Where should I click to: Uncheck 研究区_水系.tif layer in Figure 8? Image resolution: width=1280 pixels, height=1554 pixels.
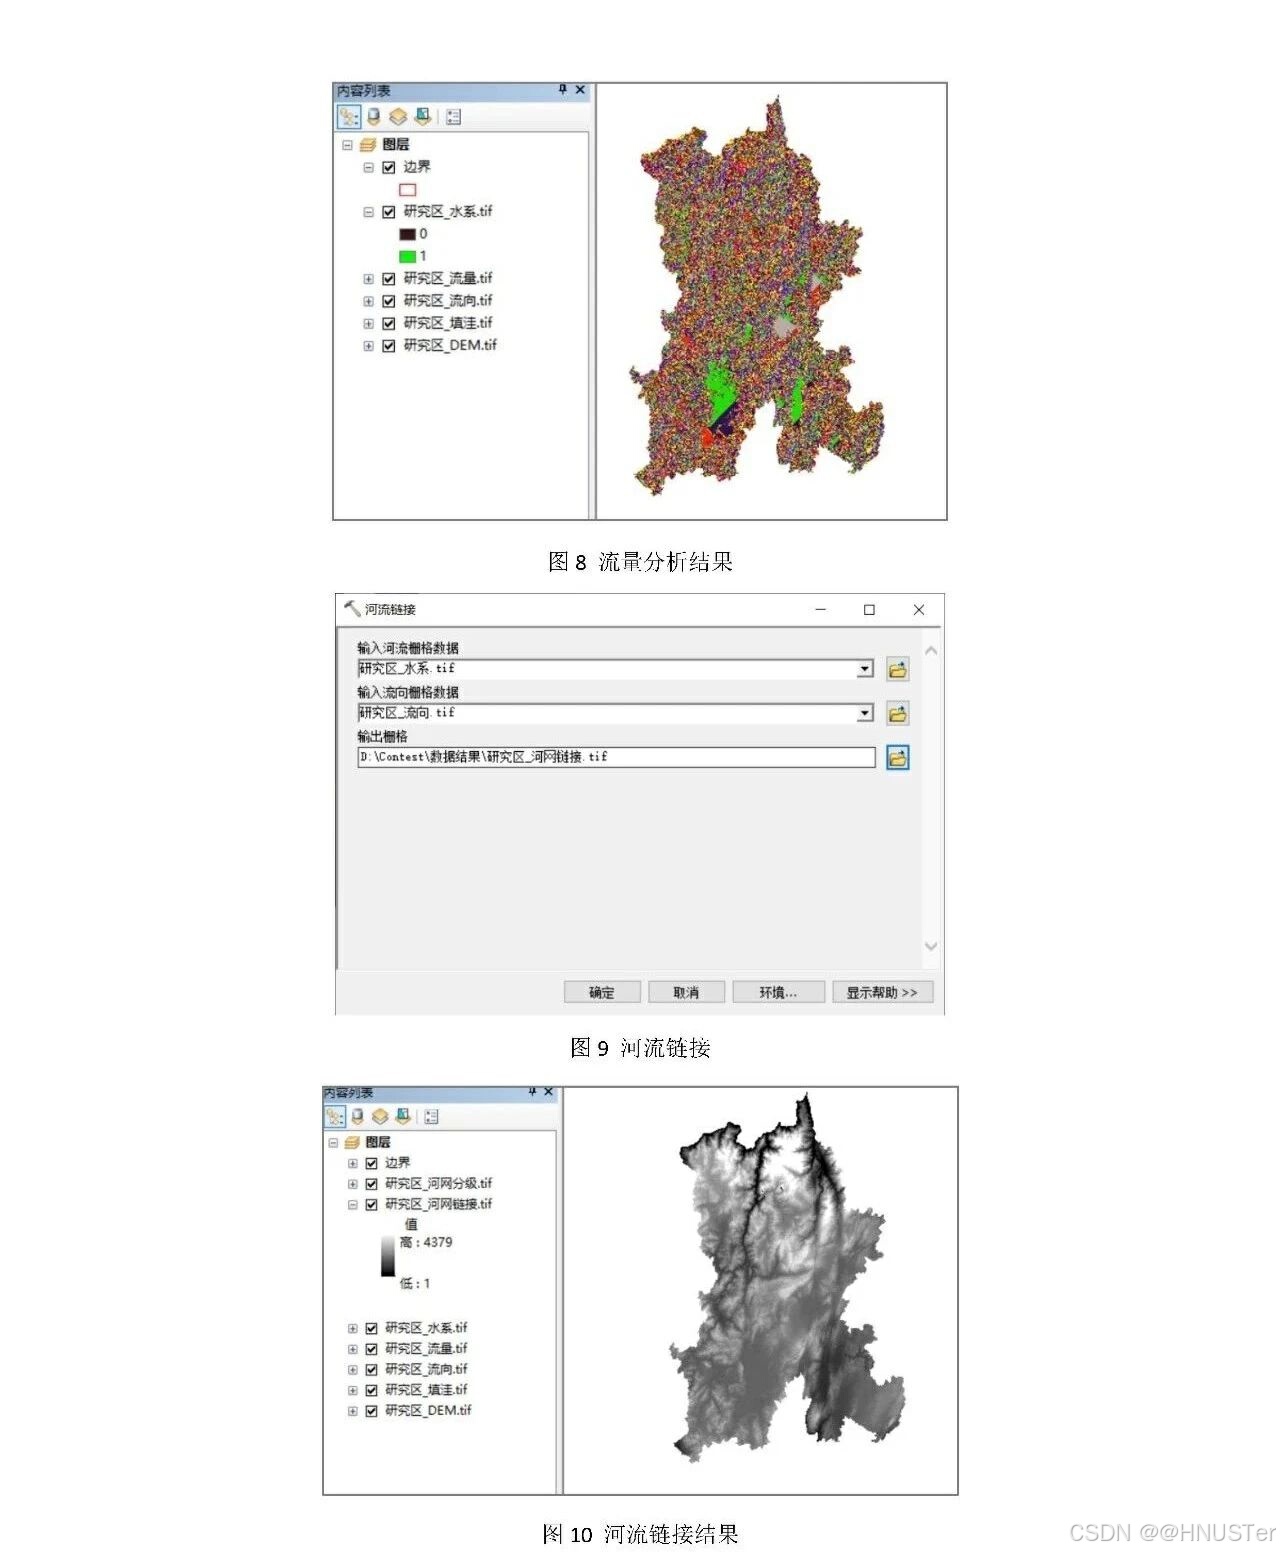(389, 212)
